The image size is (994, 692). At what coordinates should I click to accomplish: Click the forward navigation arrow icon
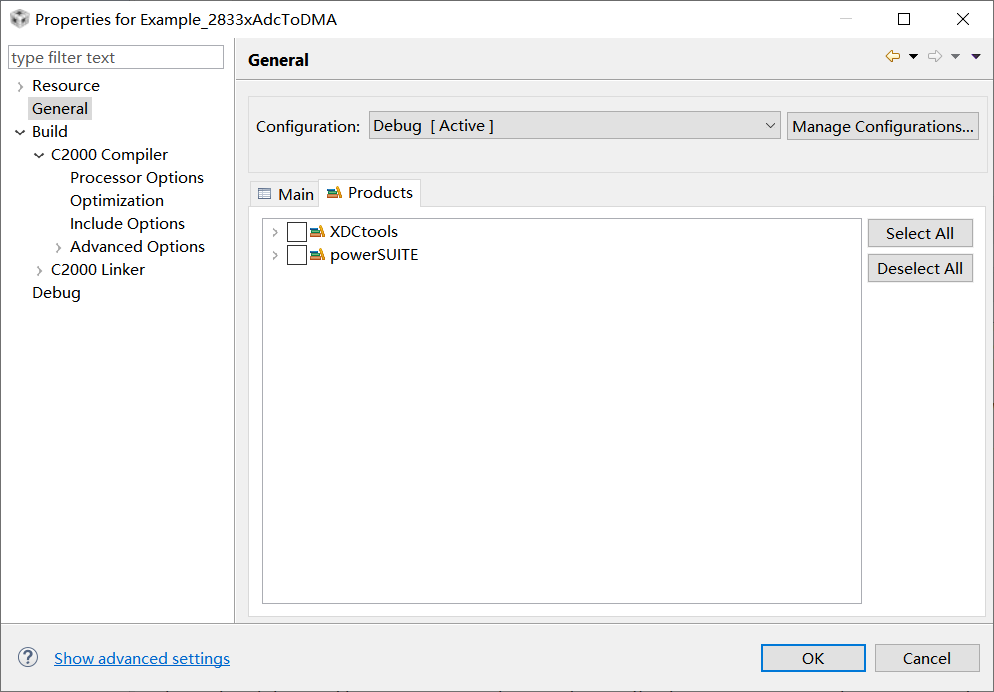coord(933,56)
